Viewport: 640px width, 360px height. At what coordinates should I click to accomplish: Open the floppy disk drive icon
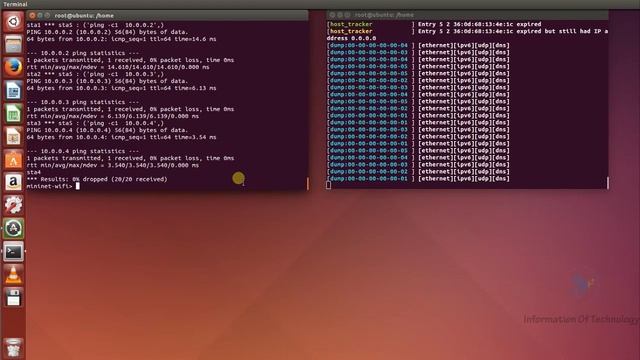(13, 298)
